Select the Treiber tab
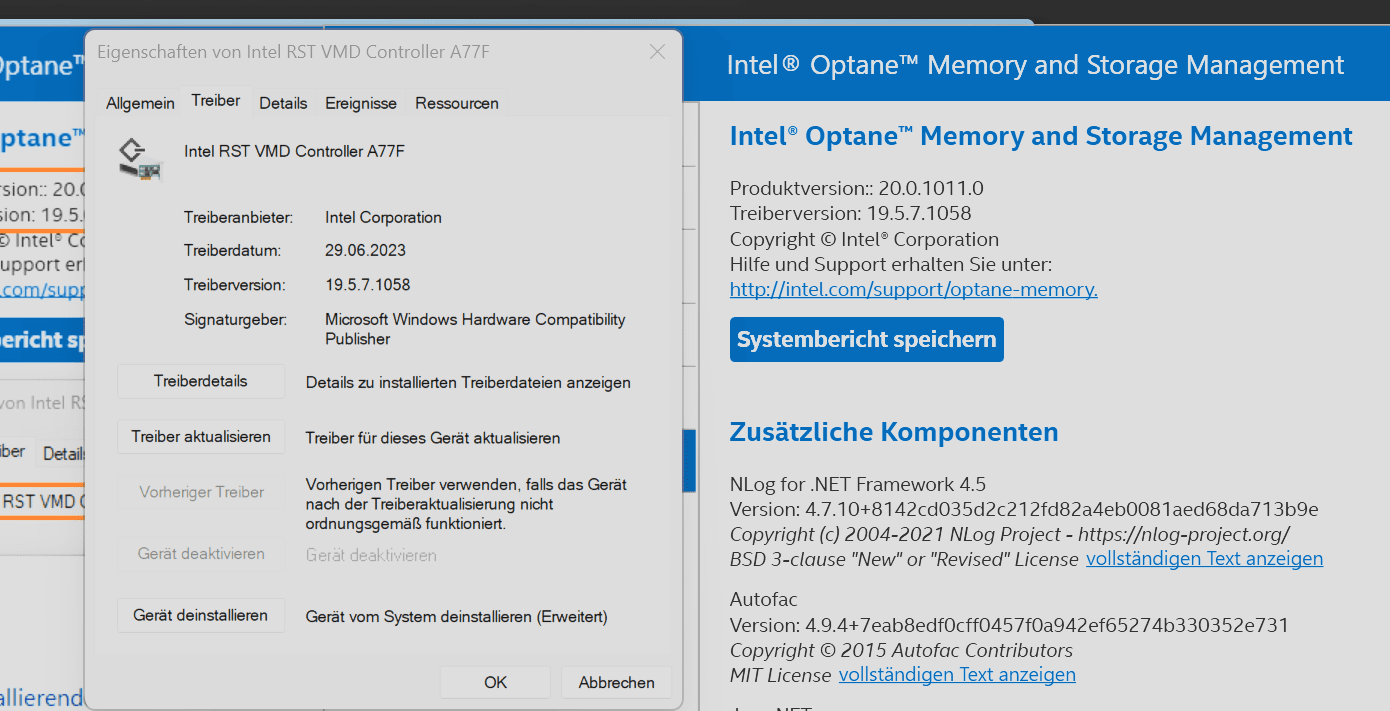 tap(216, 101)
